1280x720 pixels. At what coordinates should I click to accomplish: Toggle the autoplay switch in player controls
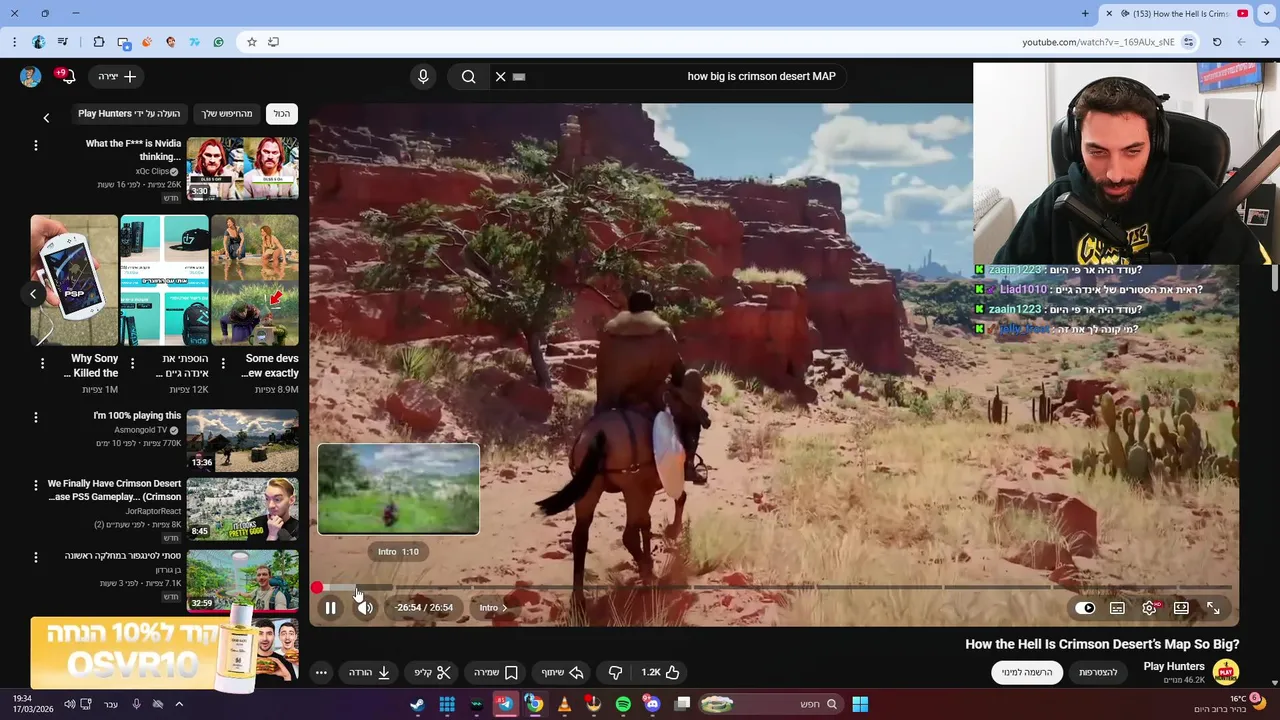[1086, 608]
